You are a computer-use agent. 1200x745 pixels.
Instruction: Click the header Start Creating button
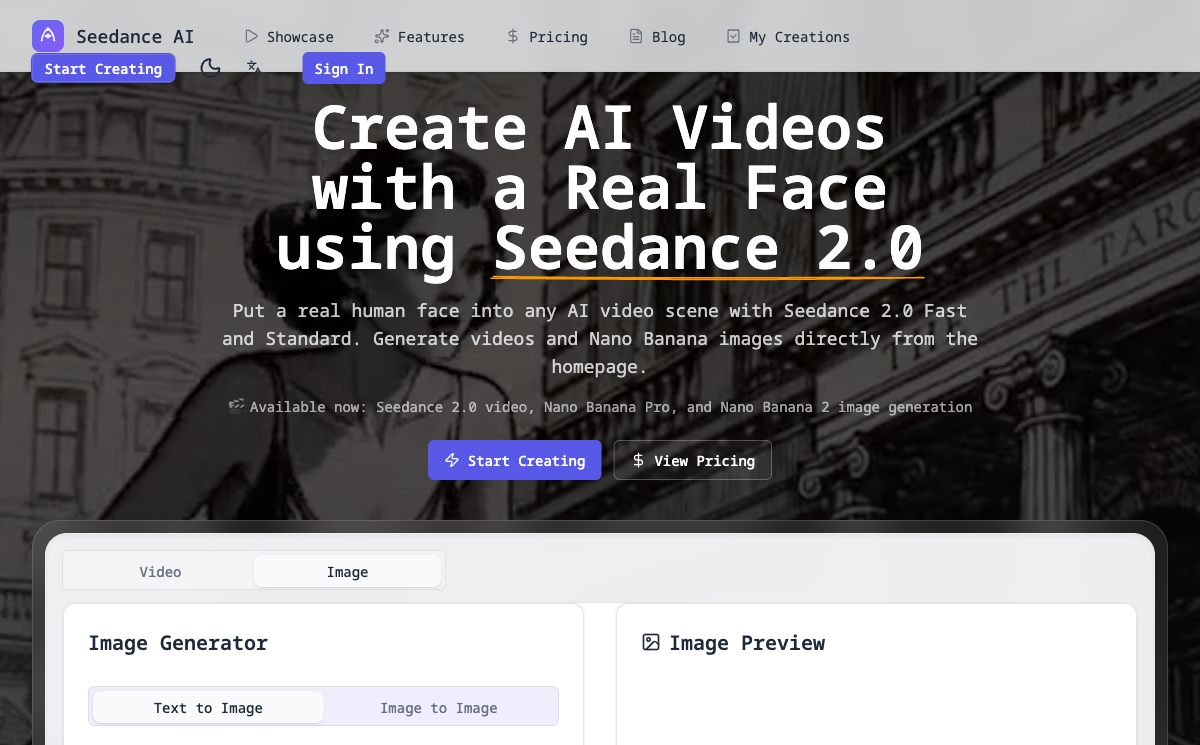[x=103, y=68]
